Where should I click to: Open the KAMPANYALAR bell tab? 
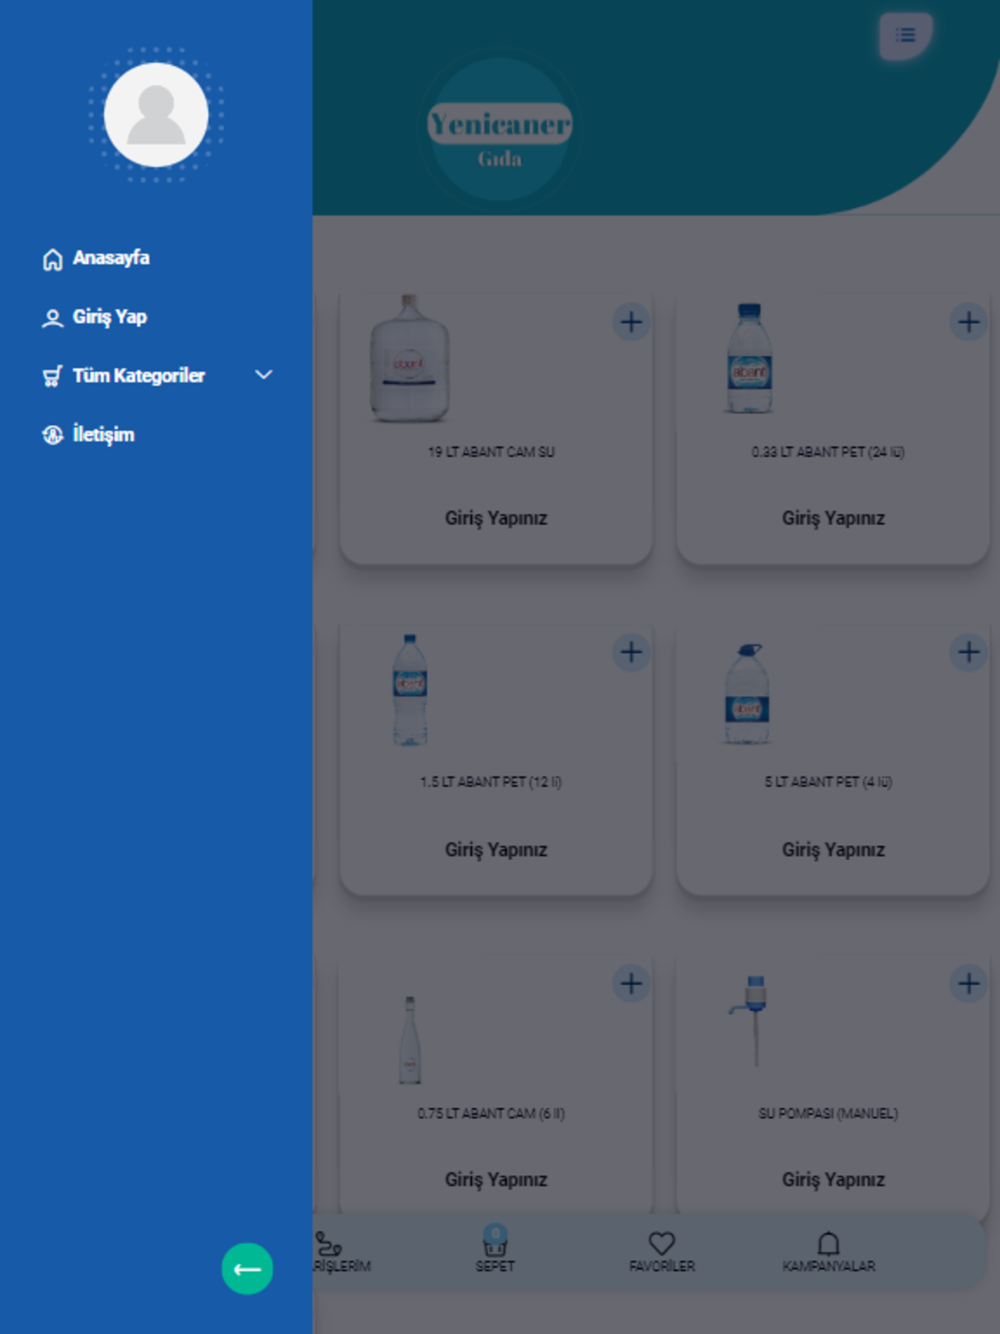coord(828,1251)
